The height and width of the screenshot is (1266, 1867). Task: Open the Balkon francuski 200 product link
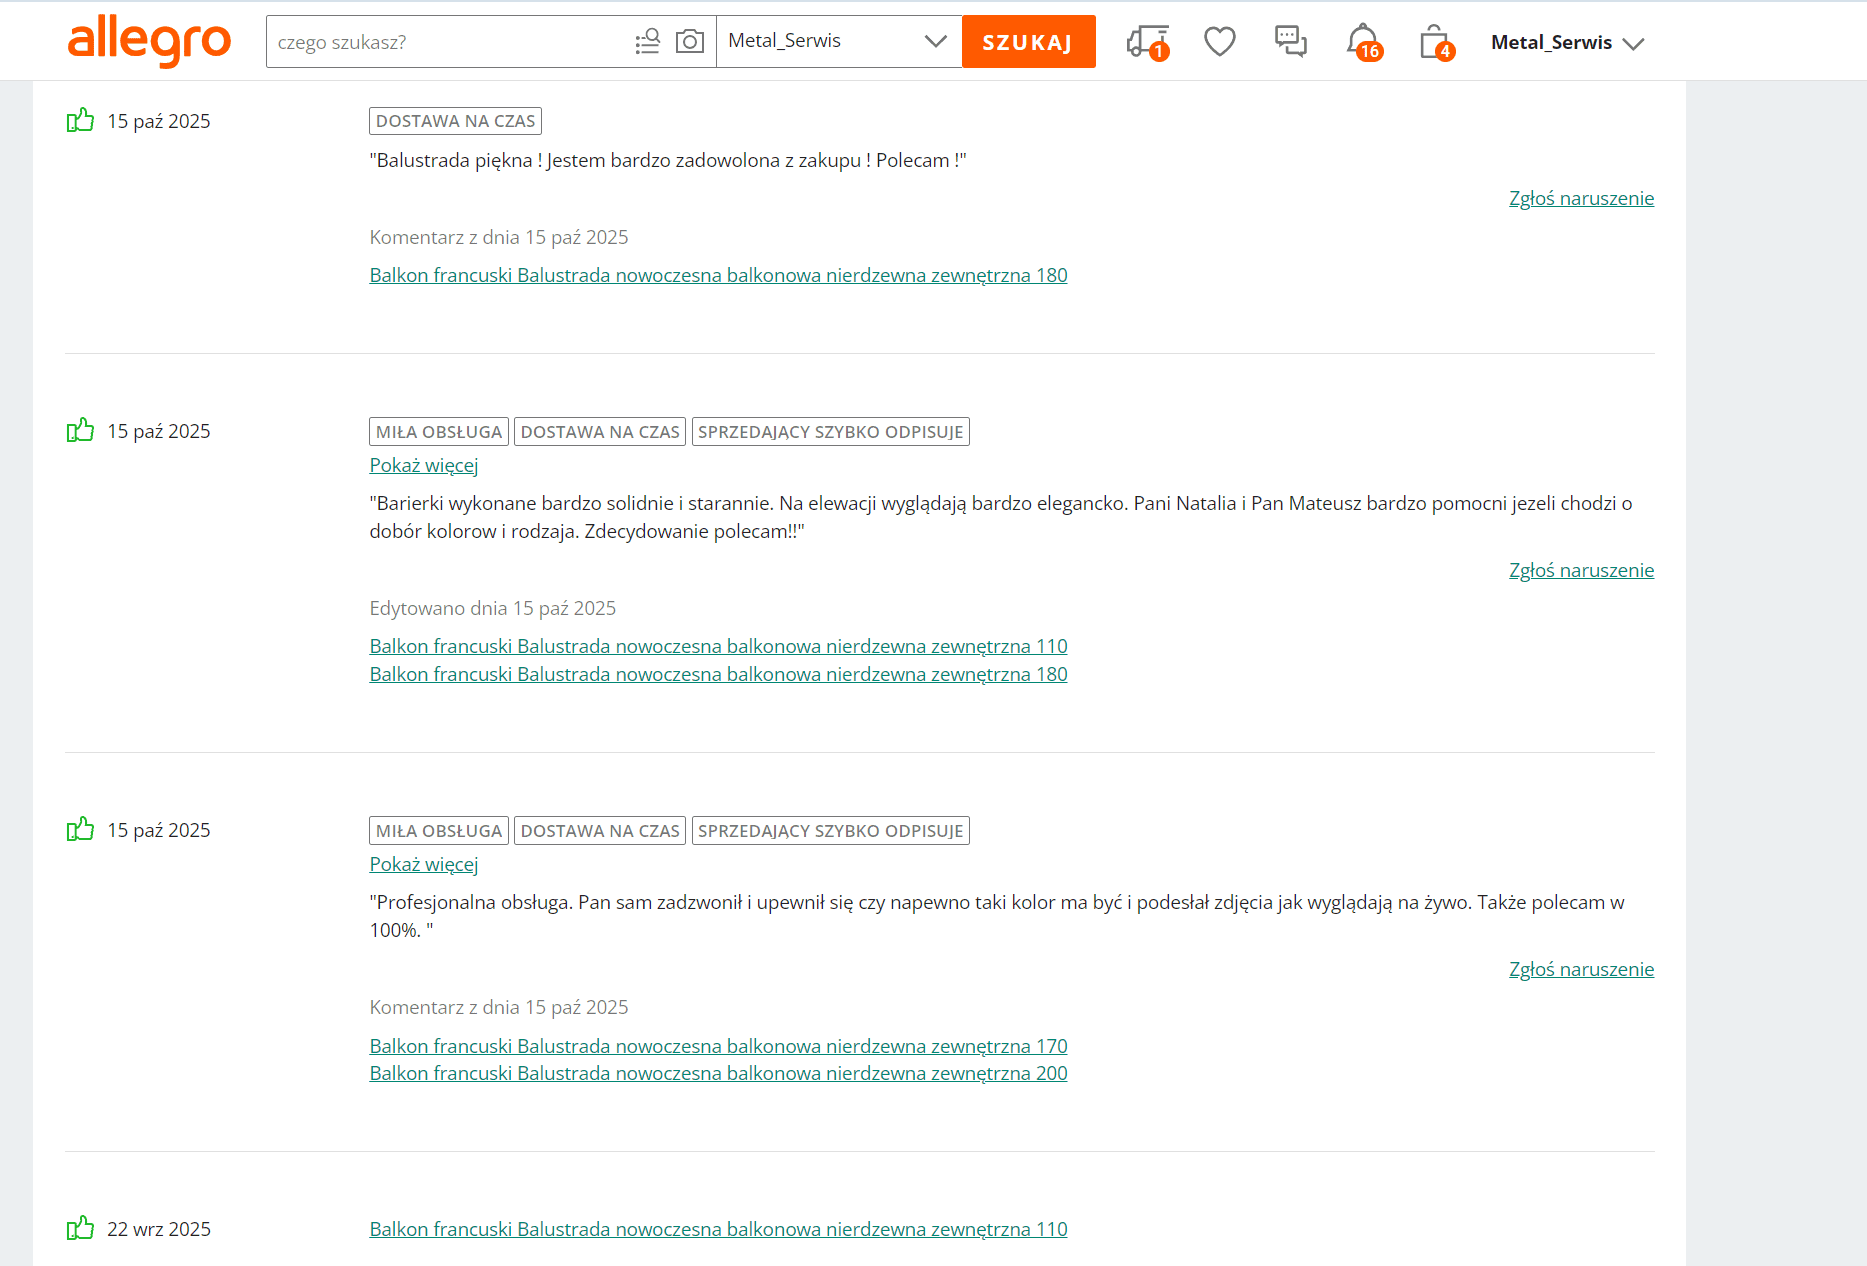[x=718, y=1073]
